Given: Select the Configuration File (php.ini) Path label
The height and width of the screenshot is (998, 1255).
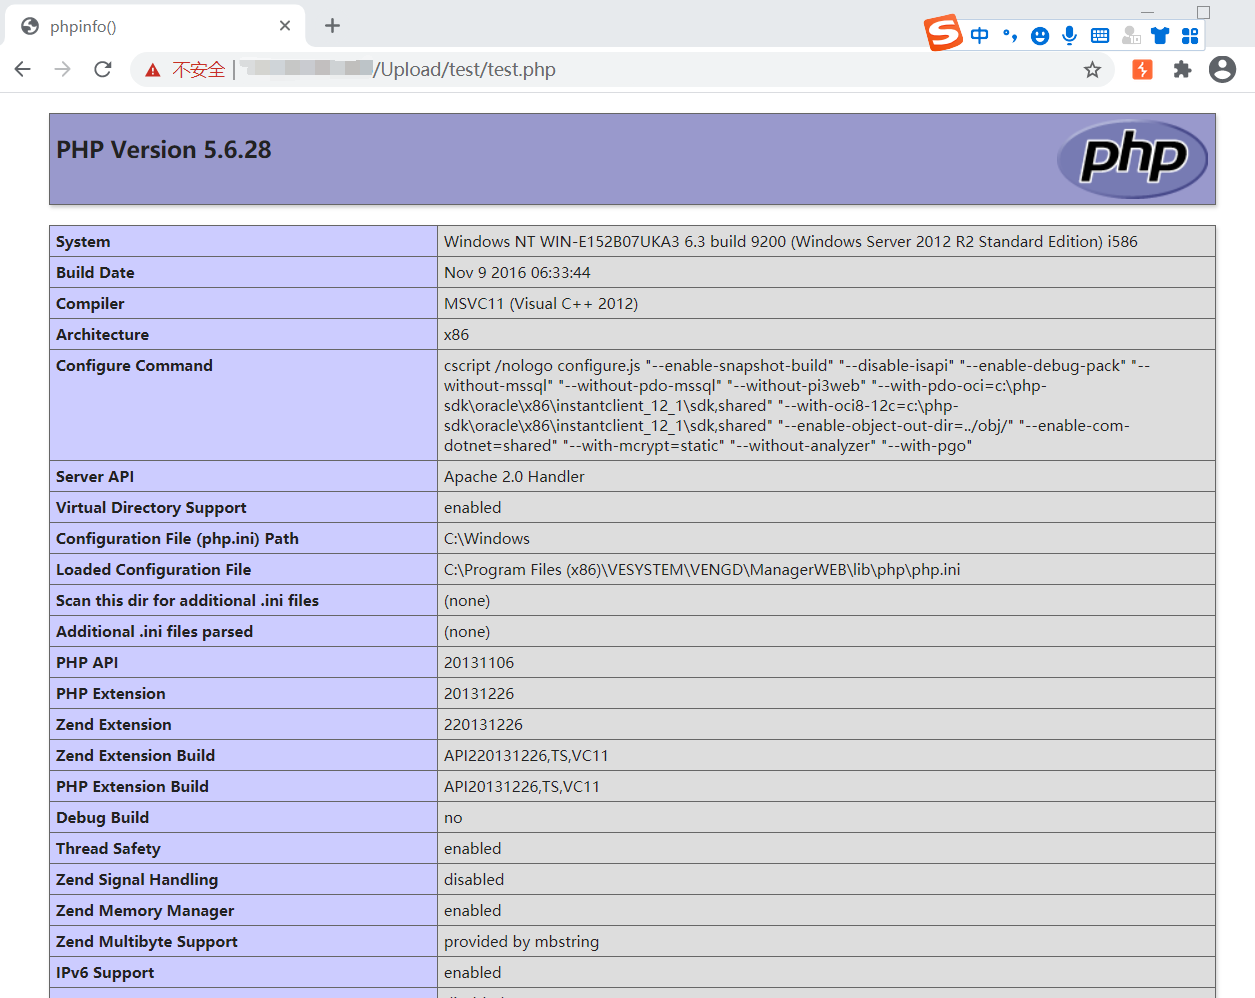Looking at the screenshot, I should [x=177, y=539].
